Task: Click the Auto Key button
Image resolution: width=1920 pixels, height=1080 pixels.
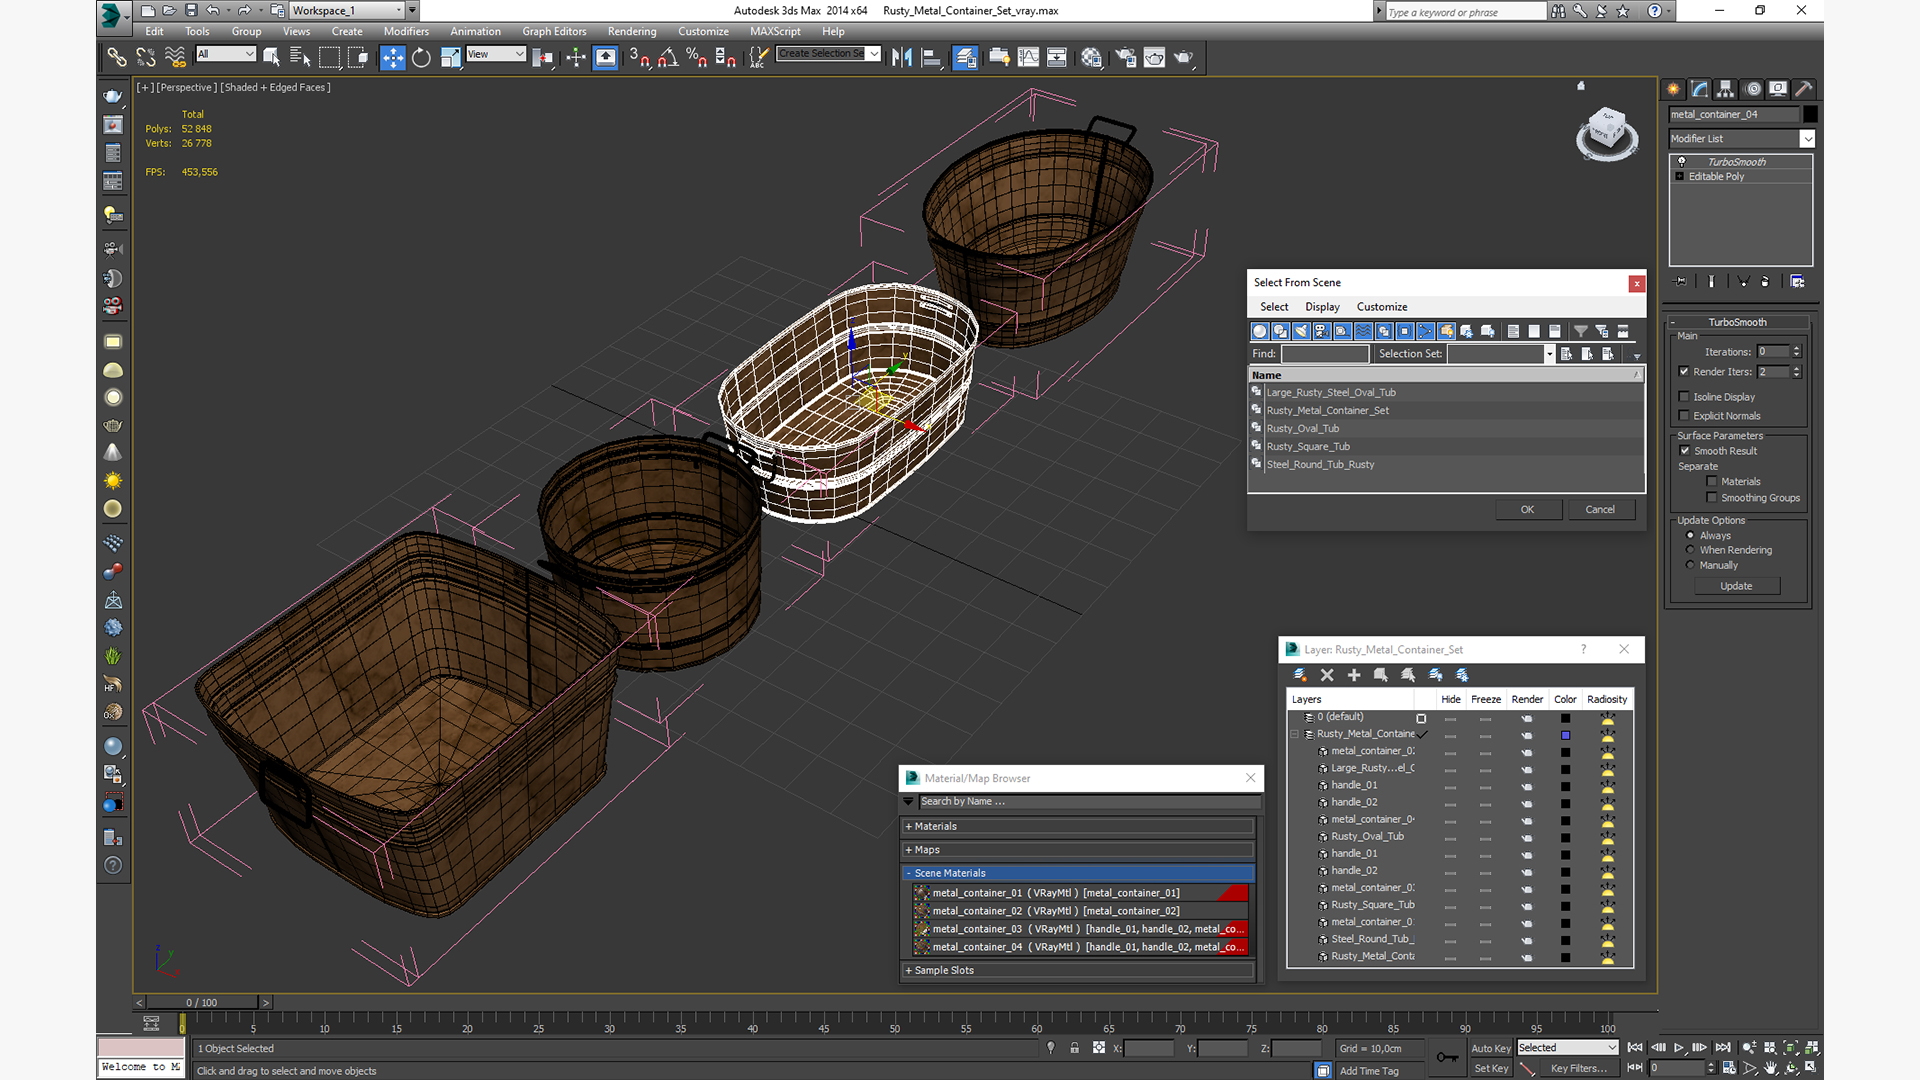Action: pos(1490,1048)
